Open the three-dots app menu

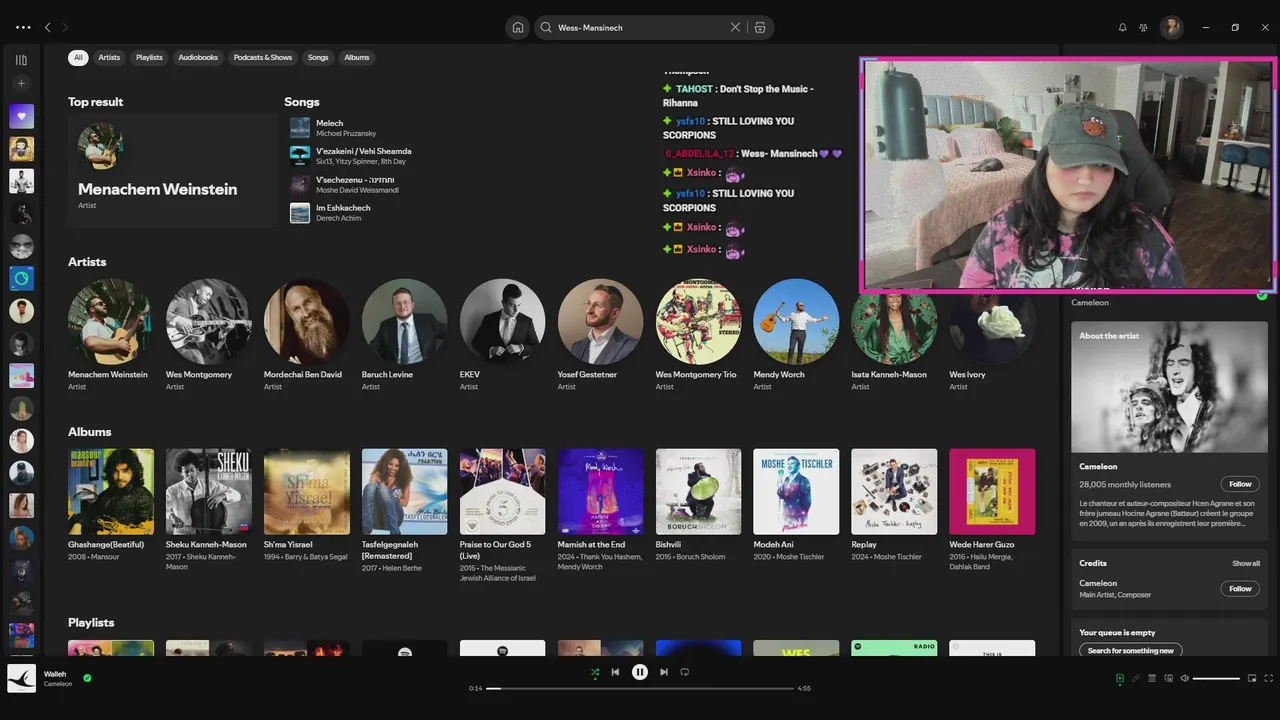23,27
